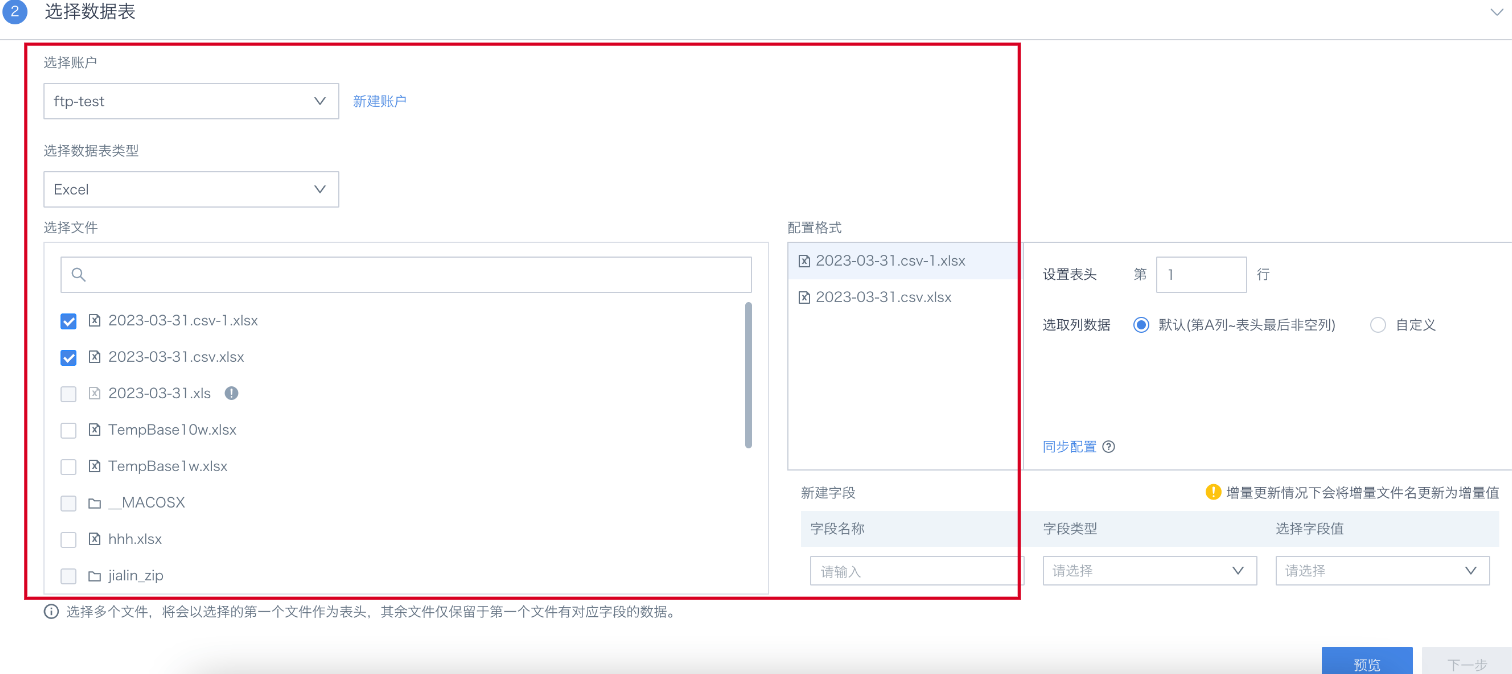Screen dimensions: 1512x674
Task: Click the file list vertical scrollbar
Action: tap(748, 375)
